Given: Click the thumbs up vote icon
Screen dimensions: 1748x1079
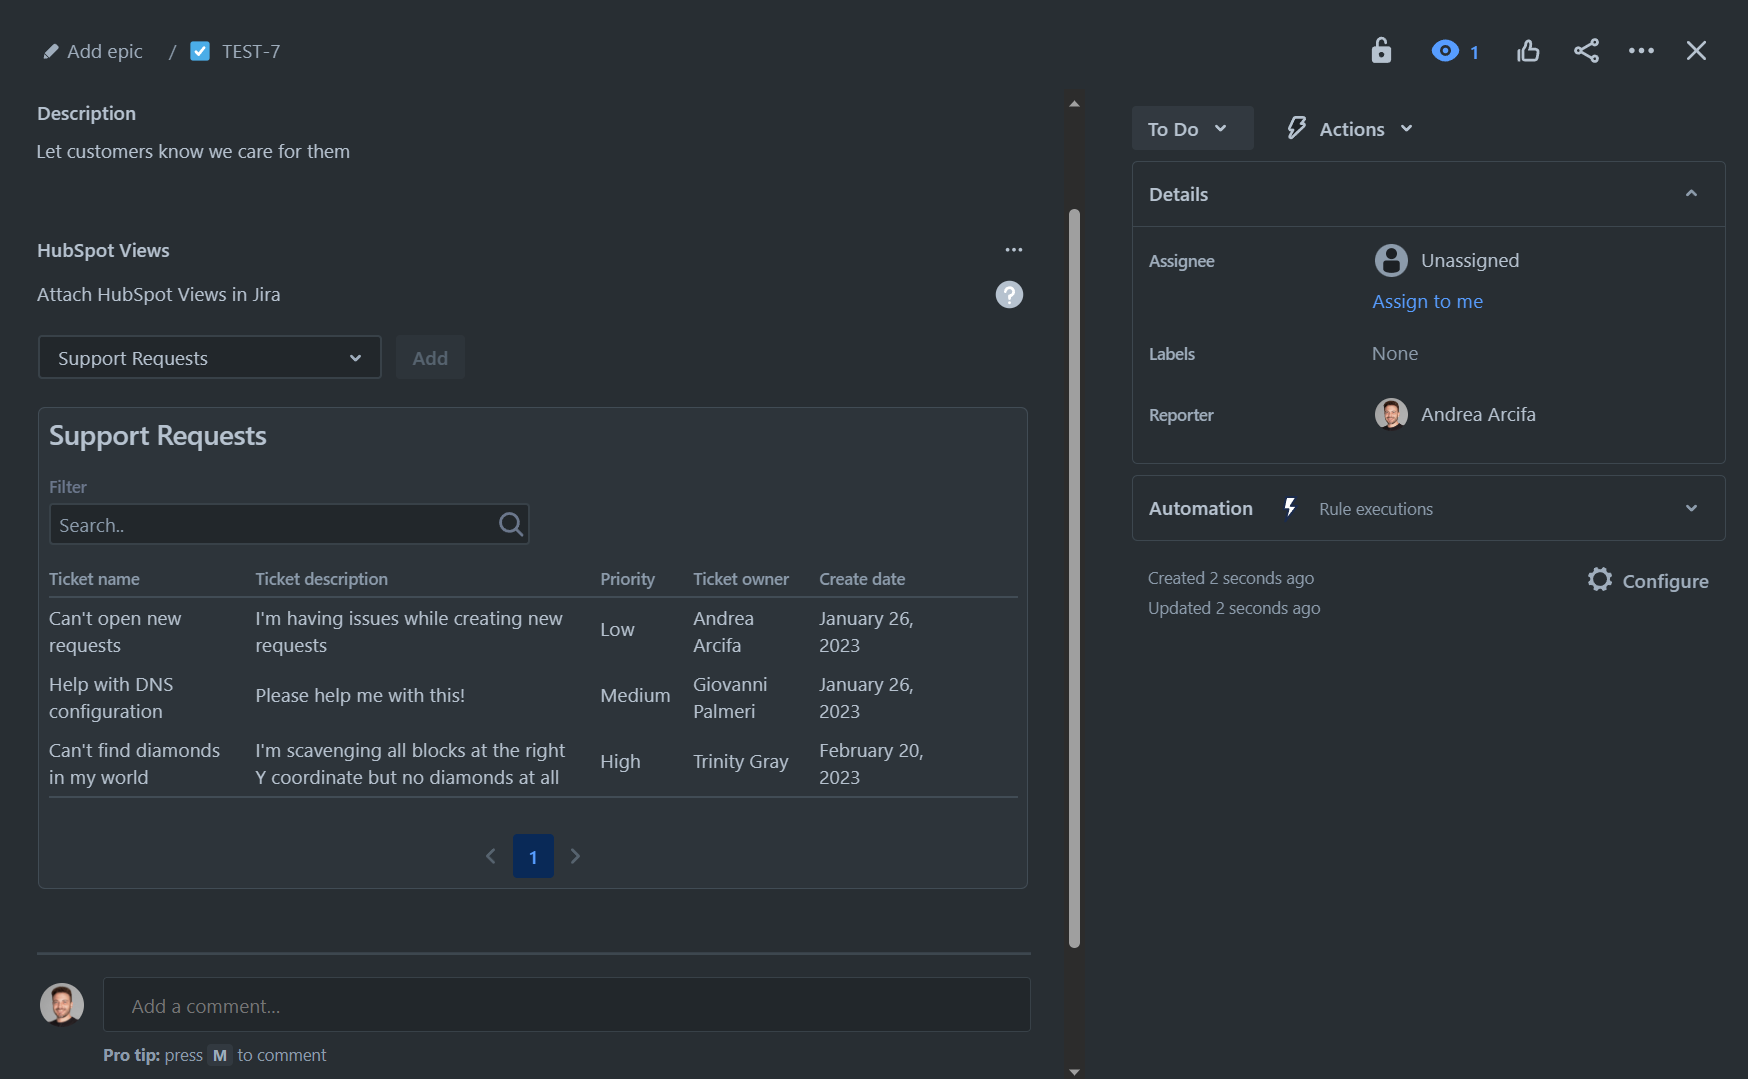Looking at the screenshot, I should (1528, 50).
